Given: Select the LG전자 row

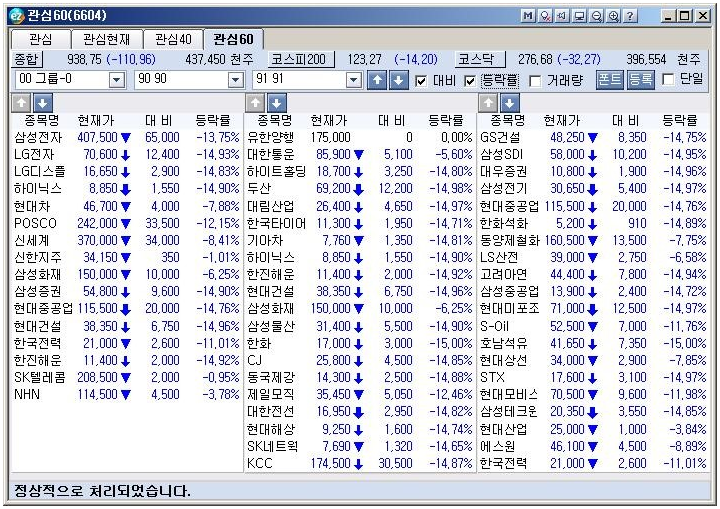Looking at the screenshot, I should coord(126,154).
